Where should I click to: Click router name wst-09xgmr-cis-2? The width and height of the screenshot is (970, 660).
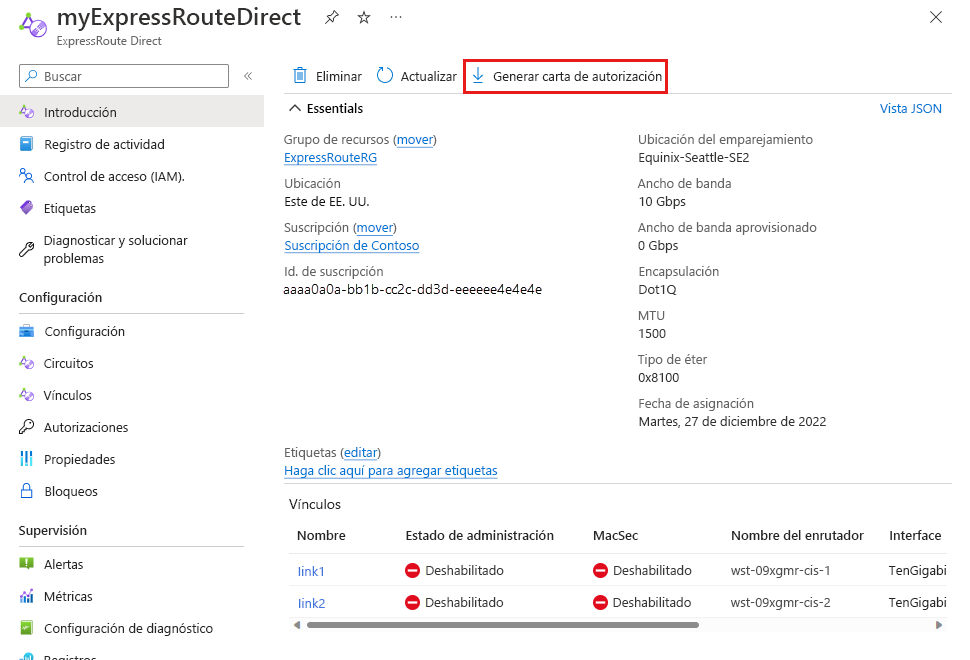pos(780,602)
